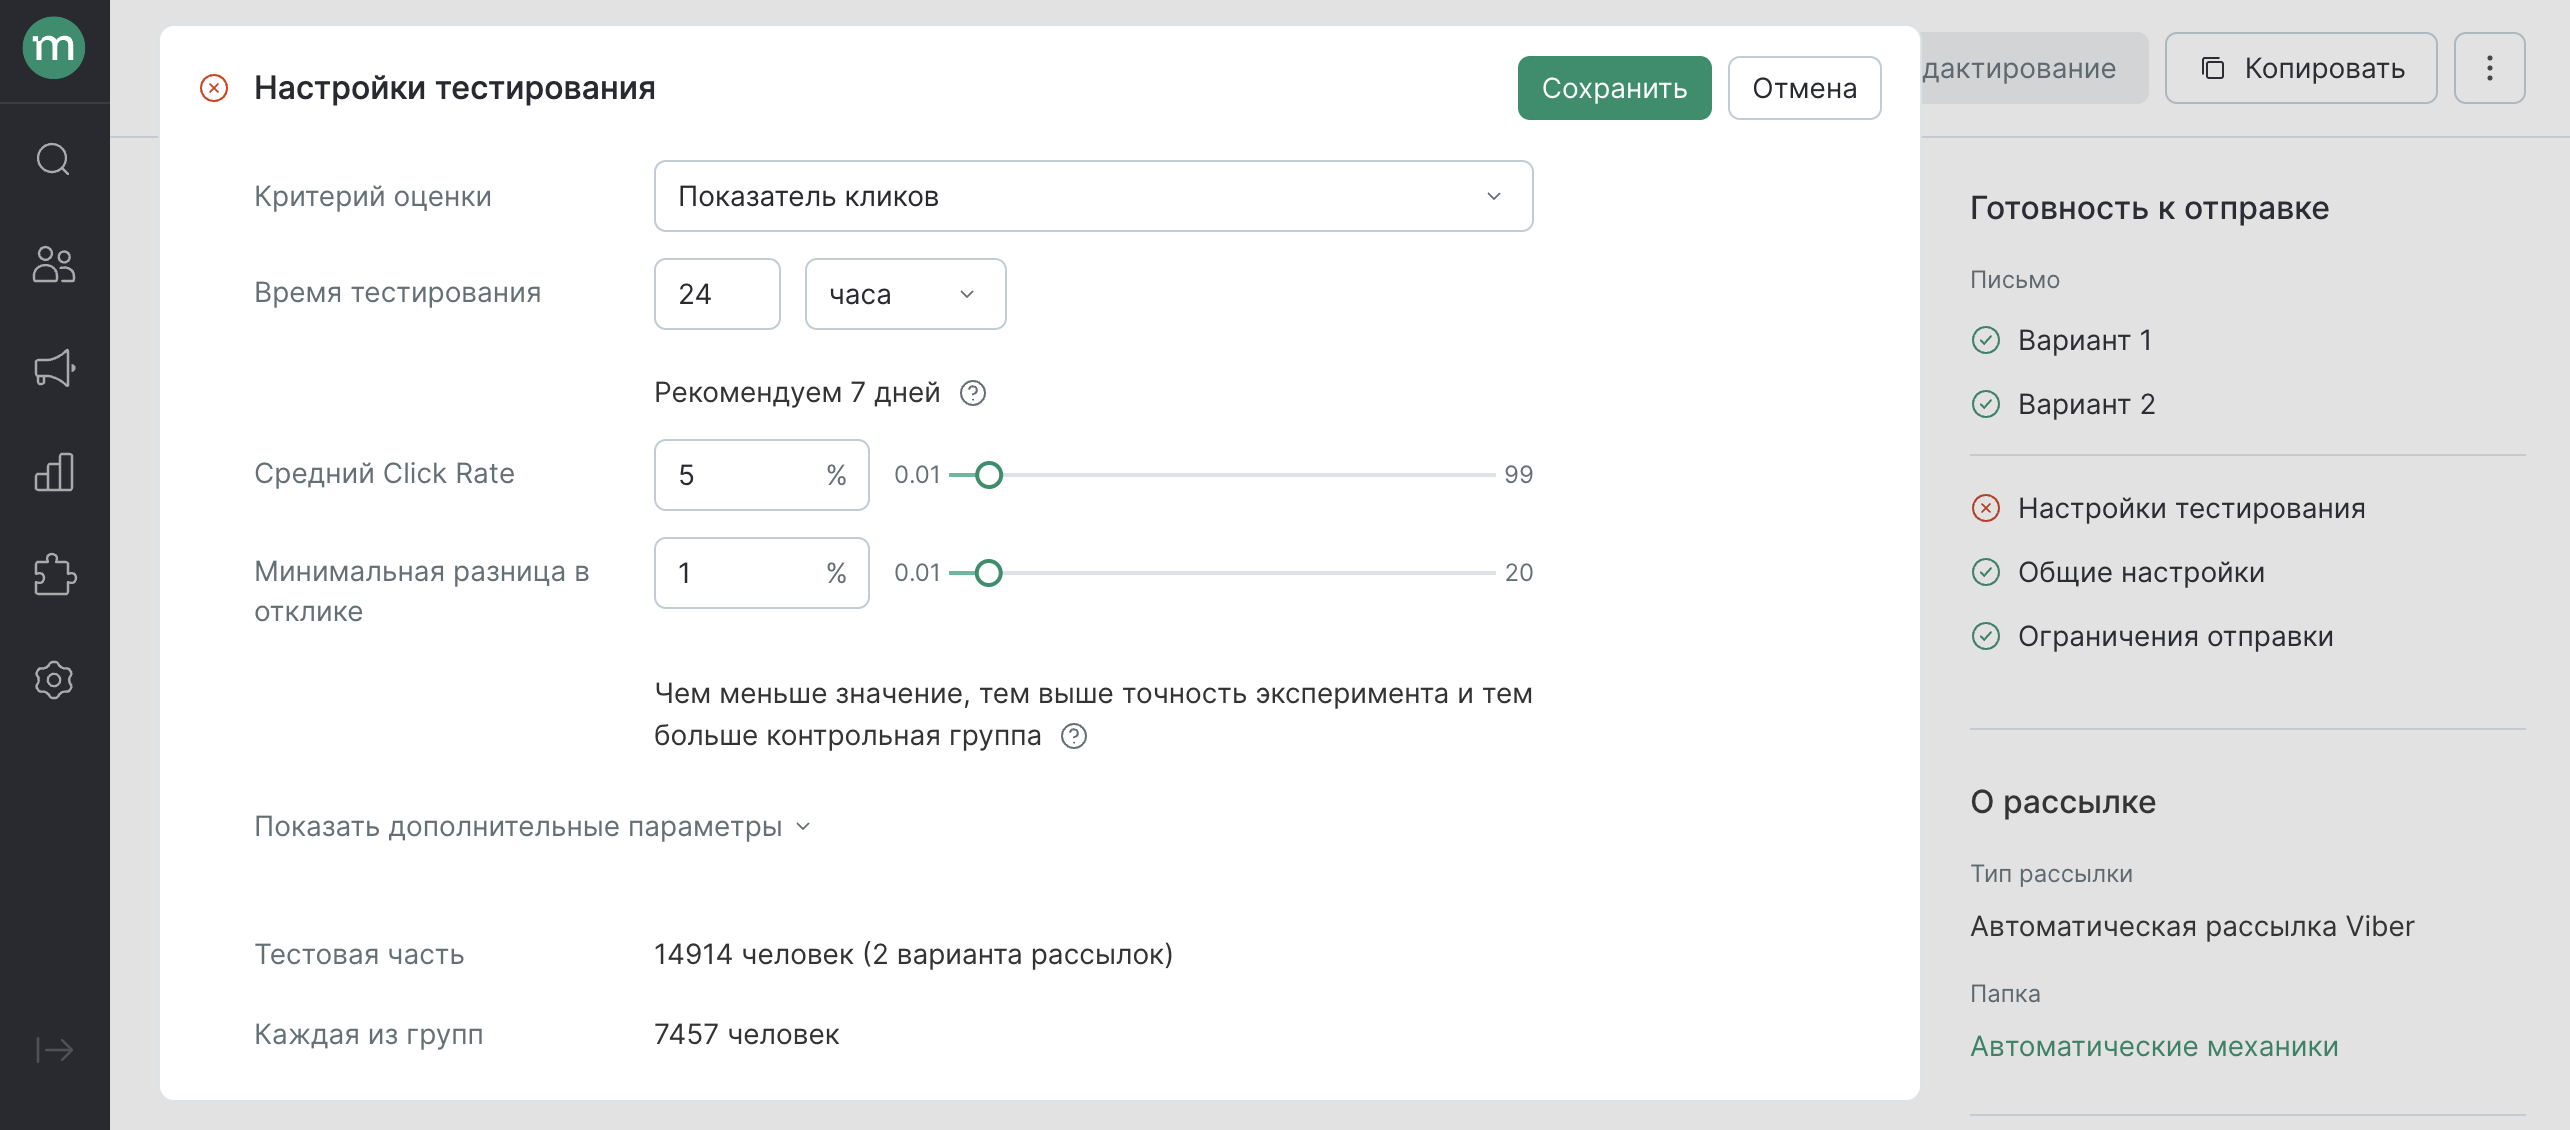Expand Показать дополнительные параметры
Image resolution: width=2570 pixels, height=1130 pixels.
[532, 826]
